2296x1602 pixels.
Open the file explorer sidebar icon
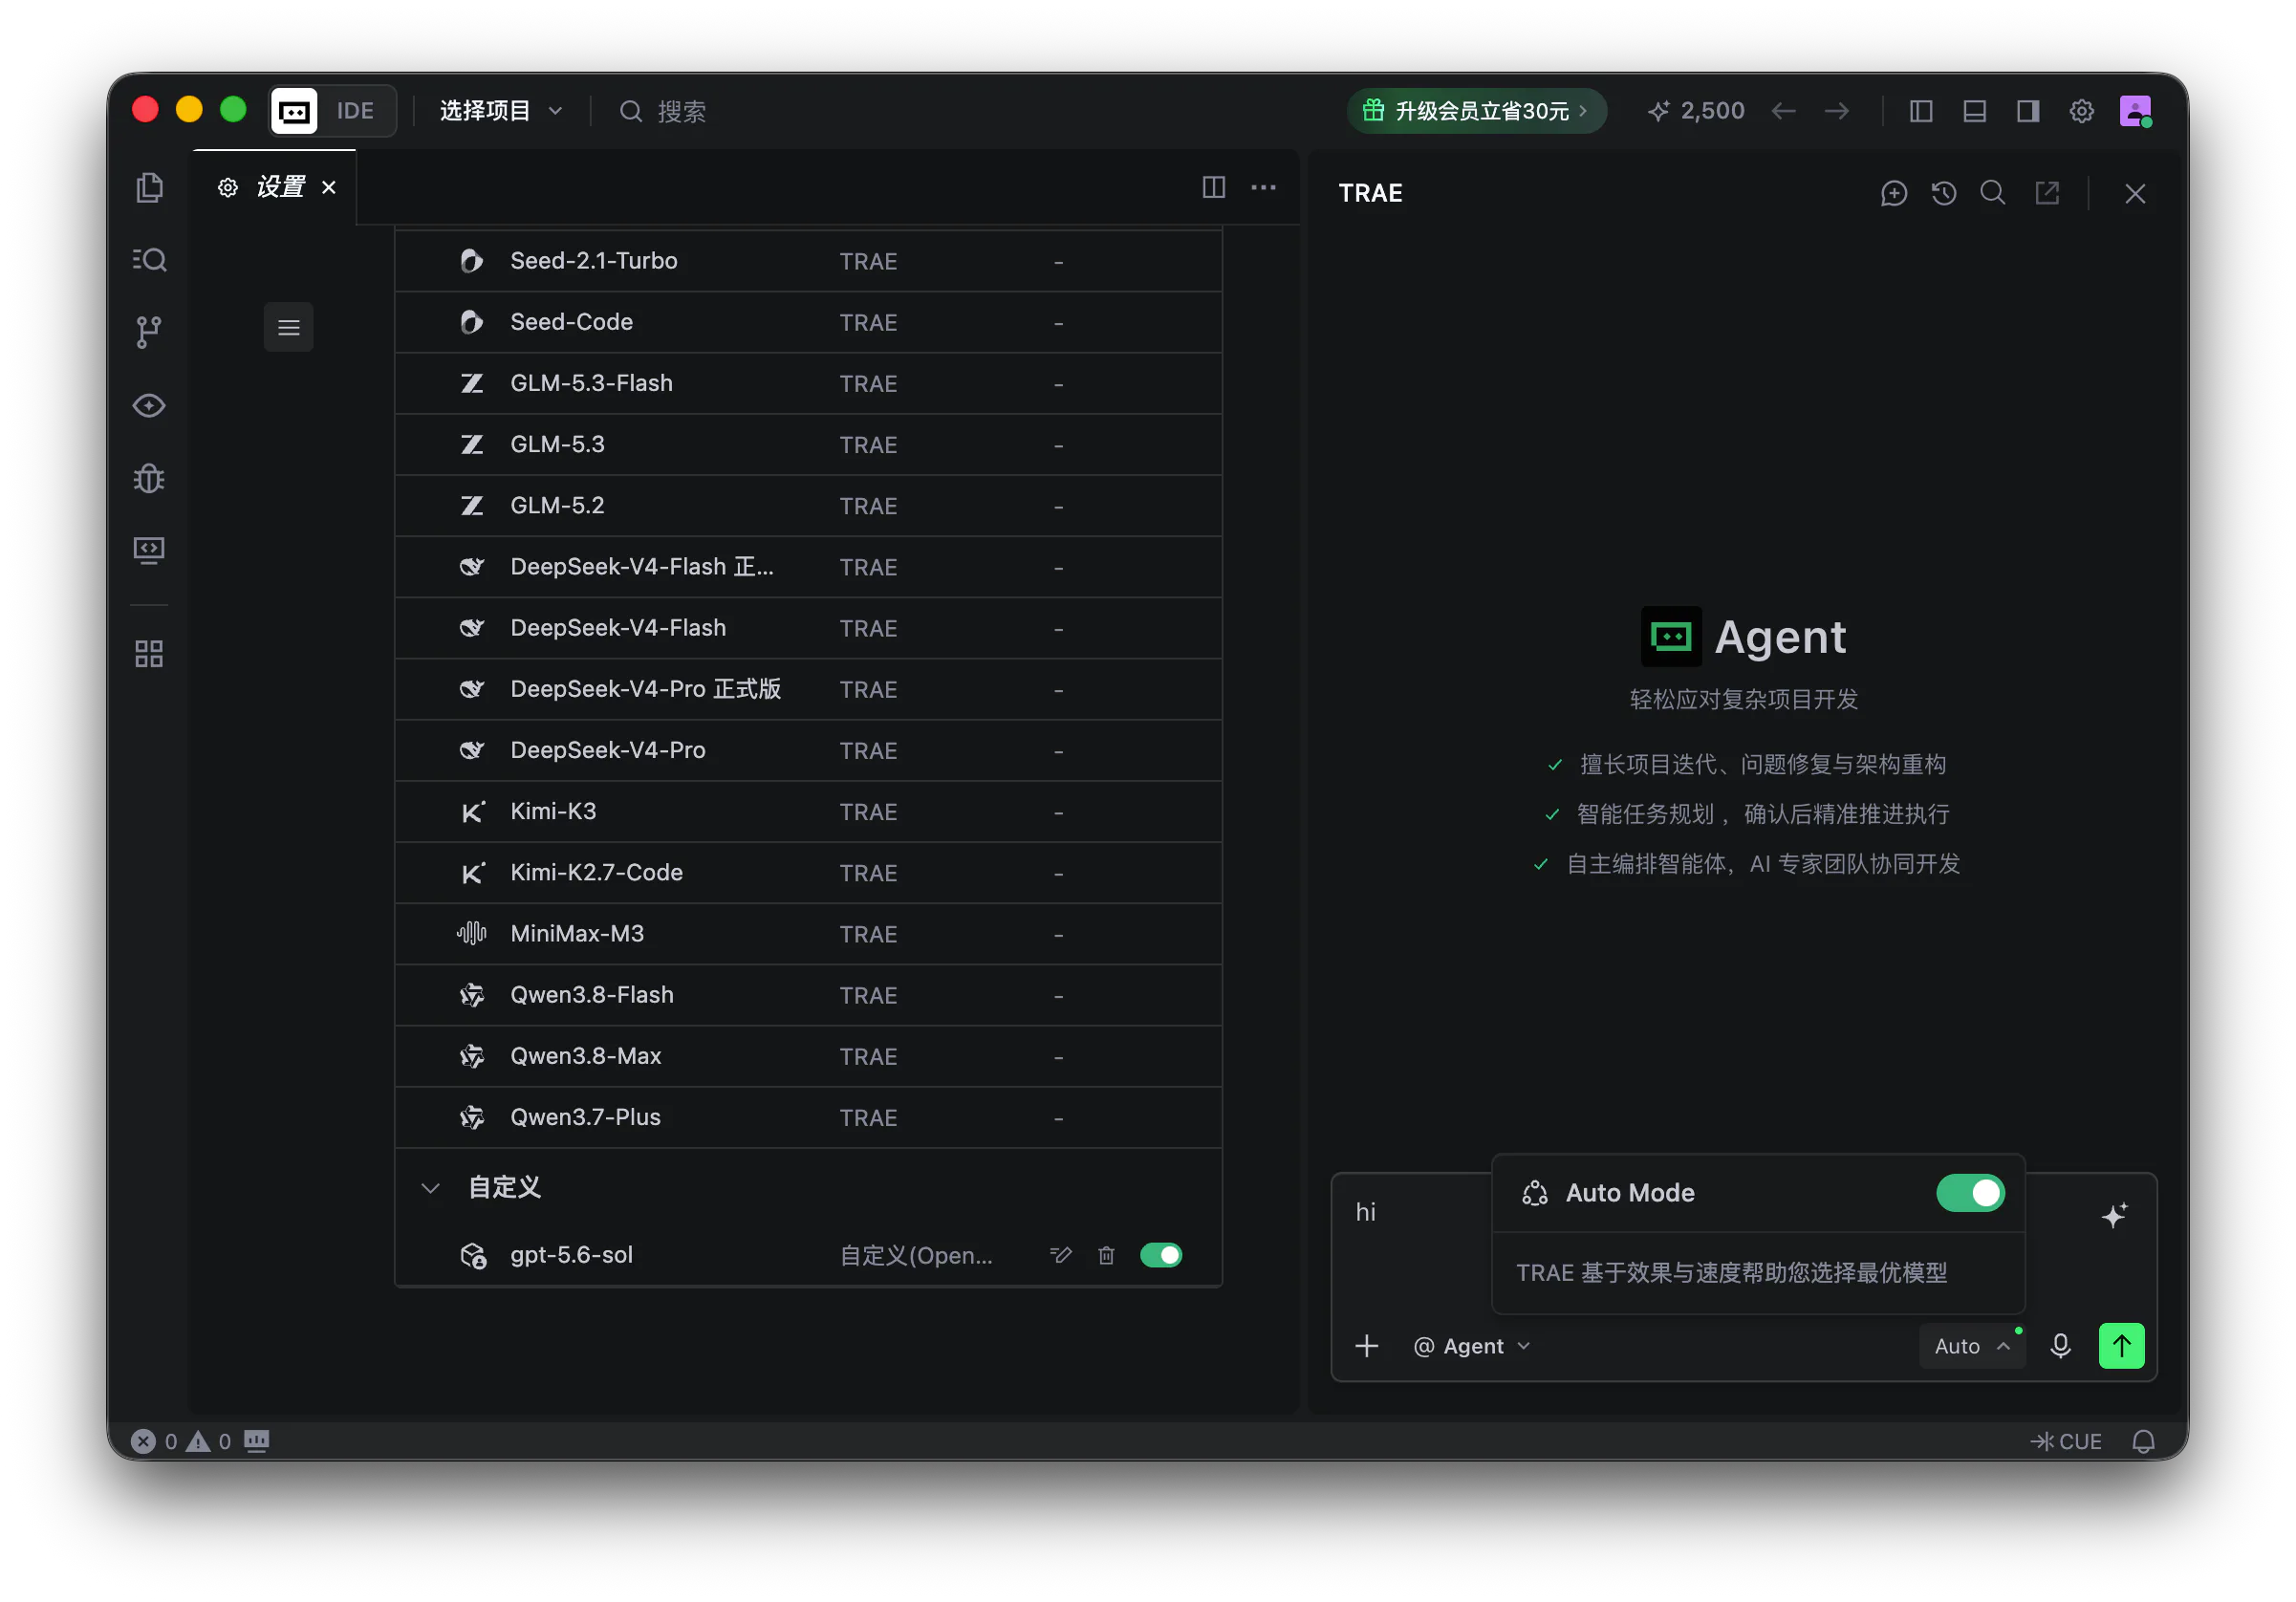(149, 188)
